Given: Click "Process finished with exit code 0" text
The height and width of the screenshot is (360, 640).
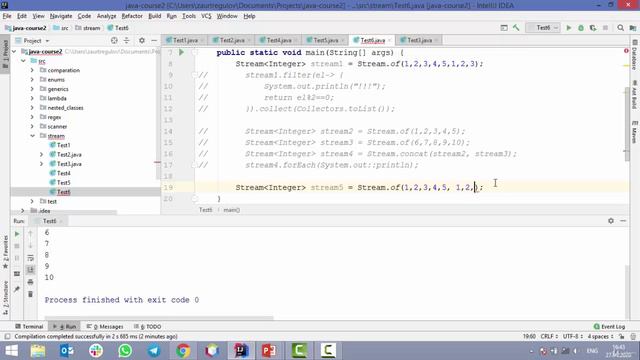Looking at the screenshot, I should (122, 300).
